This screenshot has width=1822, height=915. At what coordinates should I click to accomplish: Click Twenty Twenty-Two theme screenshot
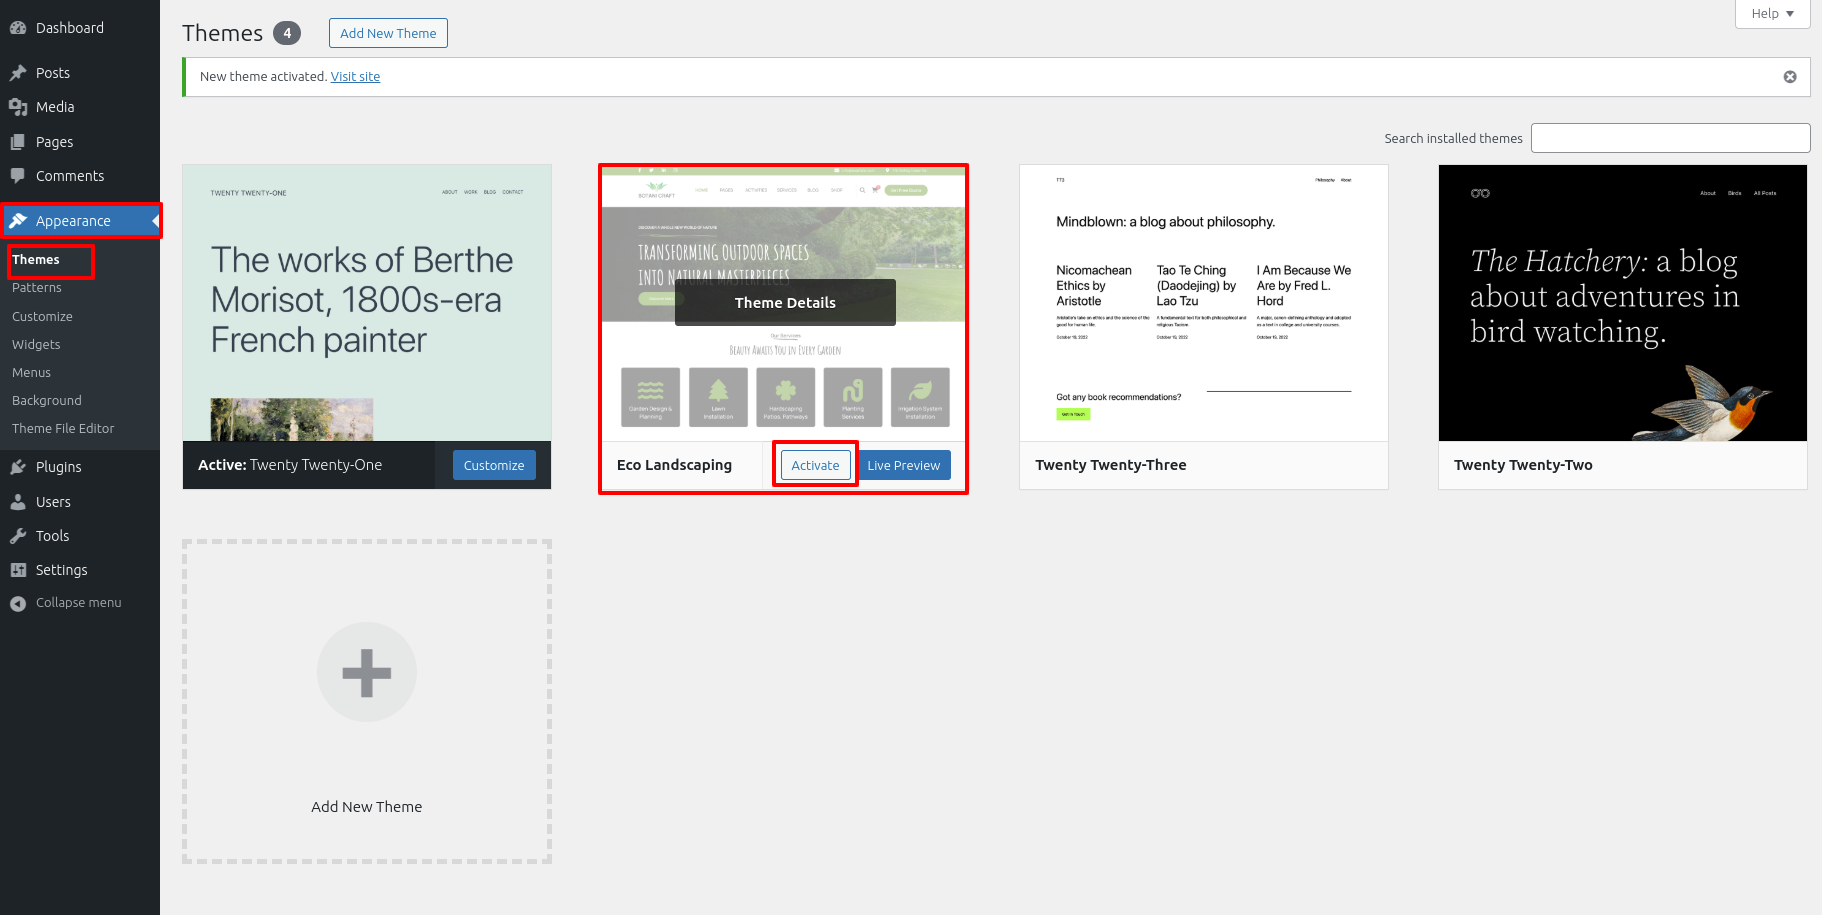point(1623,303)
